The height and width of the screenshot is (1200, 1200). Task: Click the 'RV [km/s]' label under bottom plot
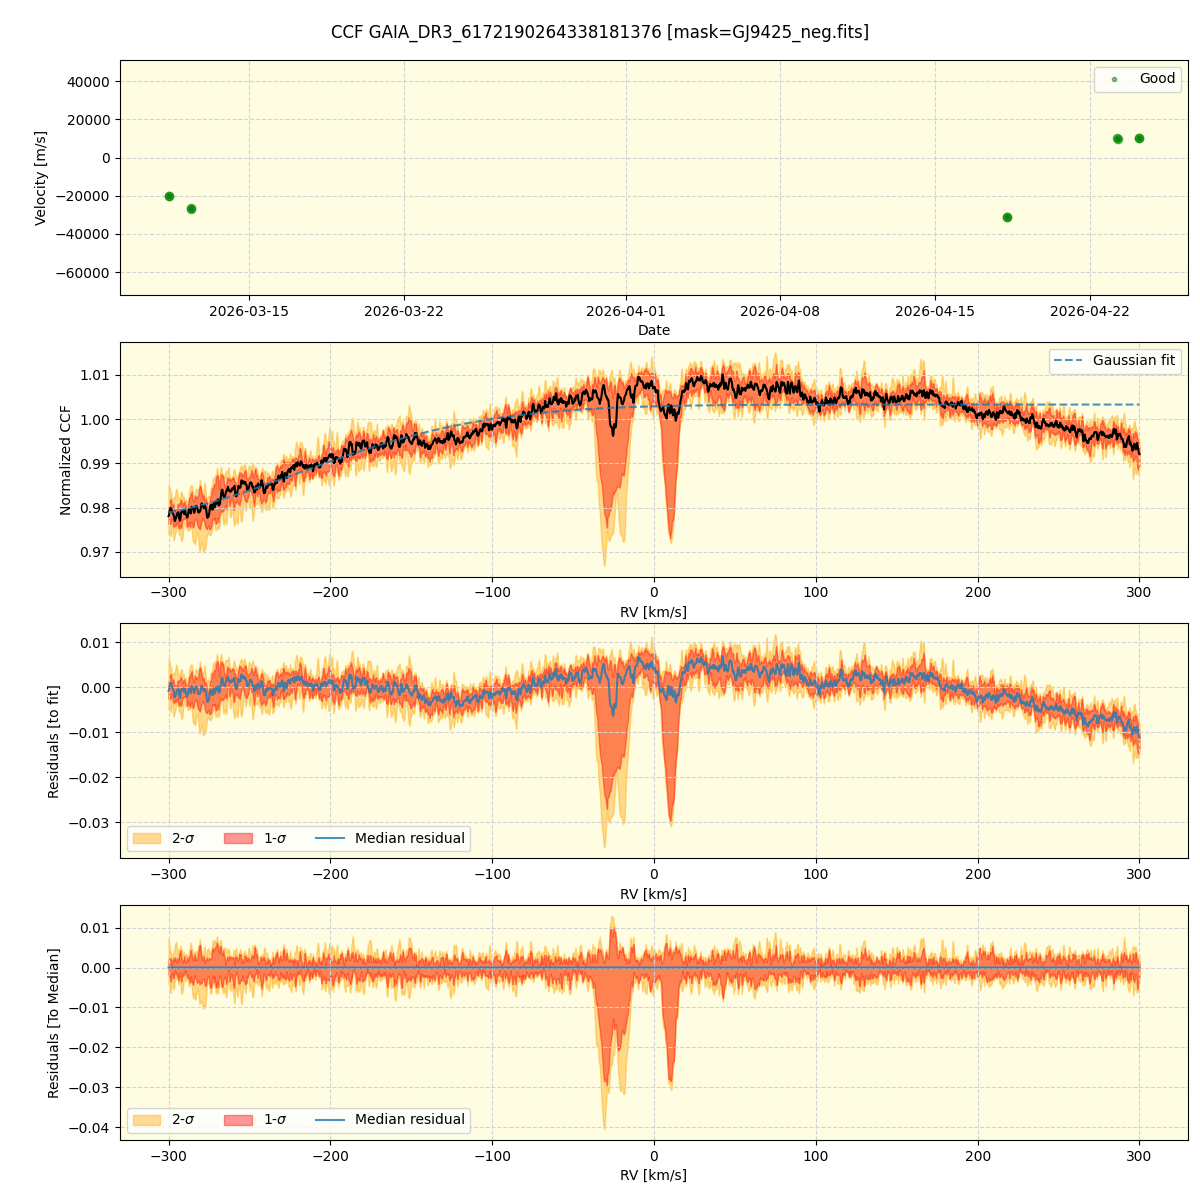coord(654,1175)
